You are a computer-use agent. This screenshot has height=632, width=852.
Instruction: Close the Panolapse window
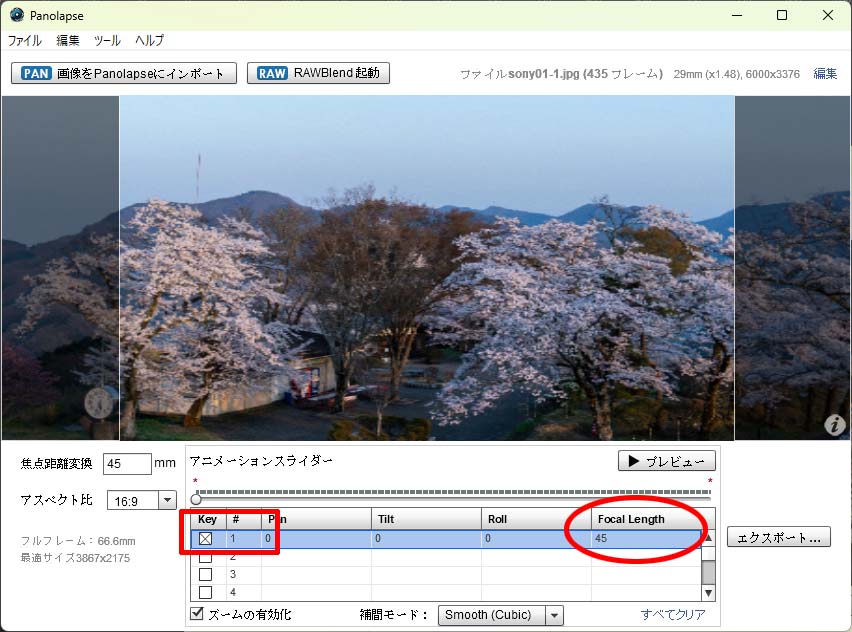(x=827, y=15)
